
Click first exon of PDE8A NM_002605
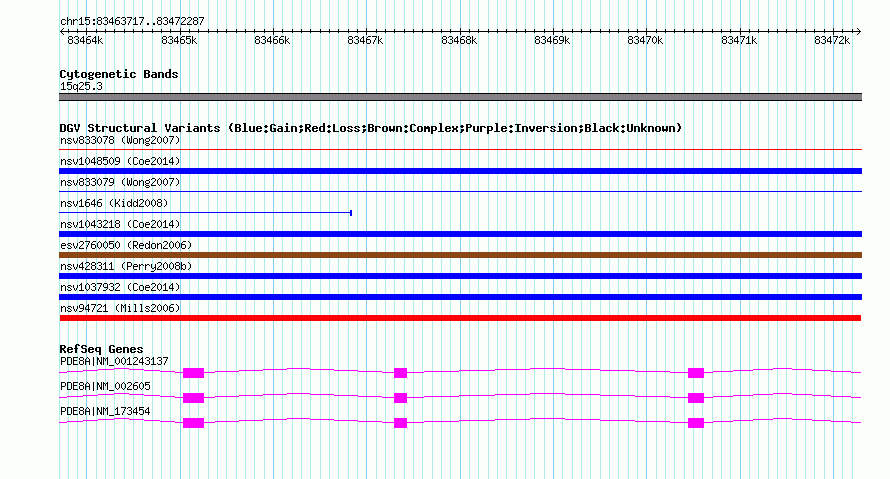(194, 398)
